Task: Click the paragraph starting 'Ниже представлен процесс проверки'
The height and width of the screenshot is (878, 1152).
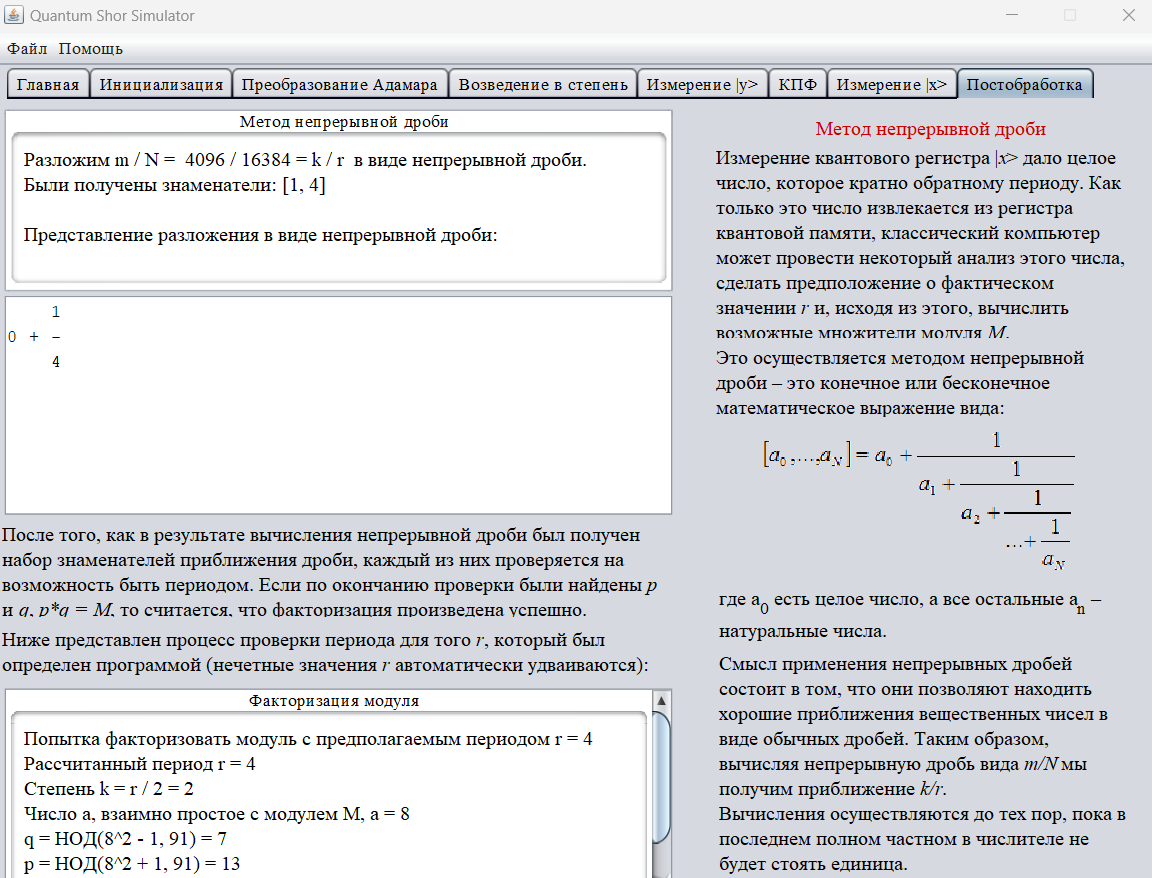Action: point(325,652)
